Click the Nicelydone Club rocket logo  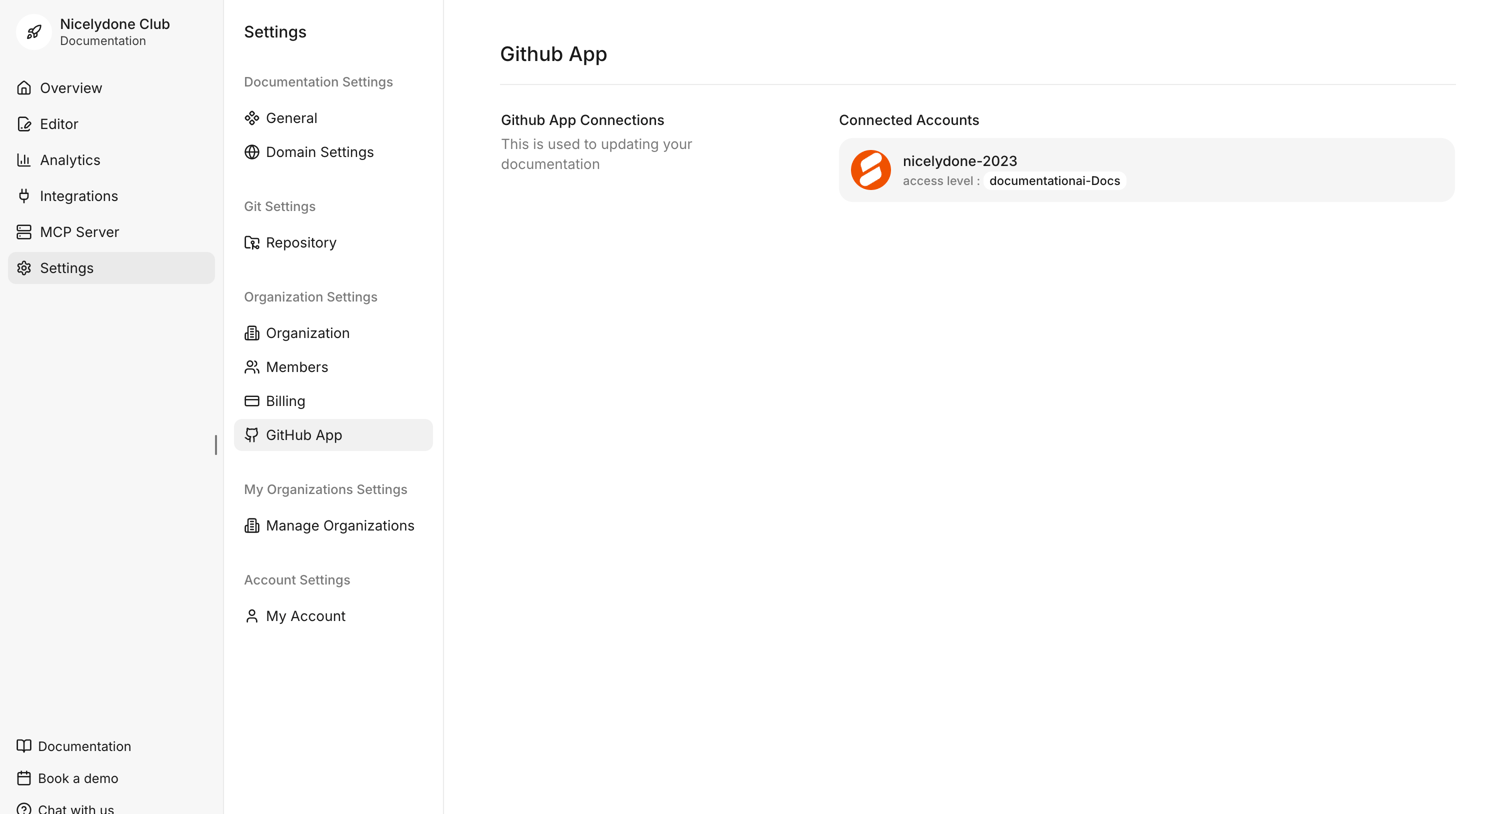(x=34, y=32)
